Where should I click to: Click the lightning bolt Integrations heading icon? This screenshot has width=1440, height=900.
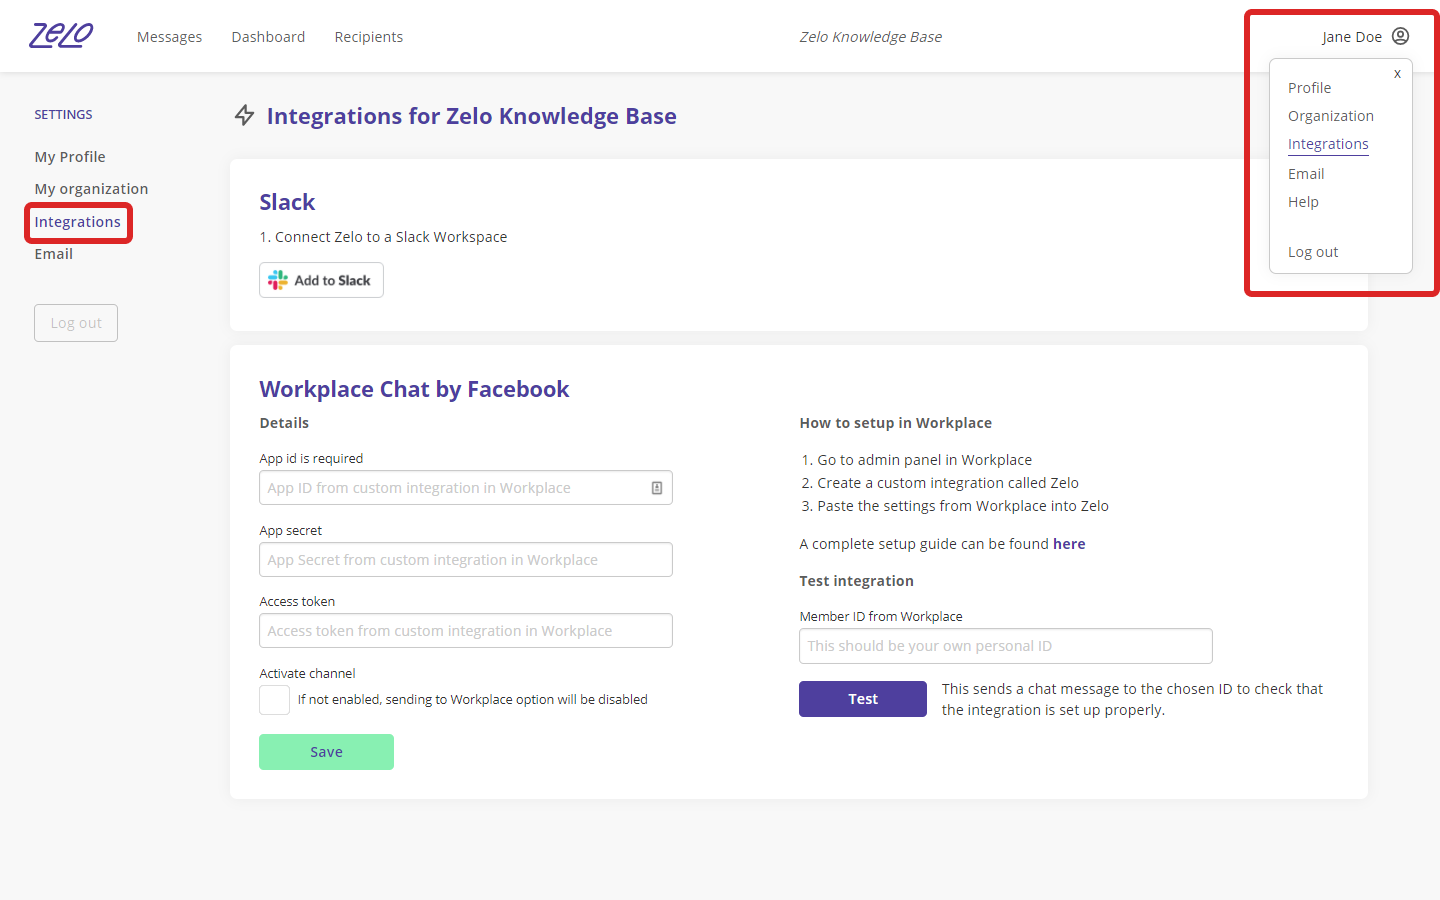[244, 116]
